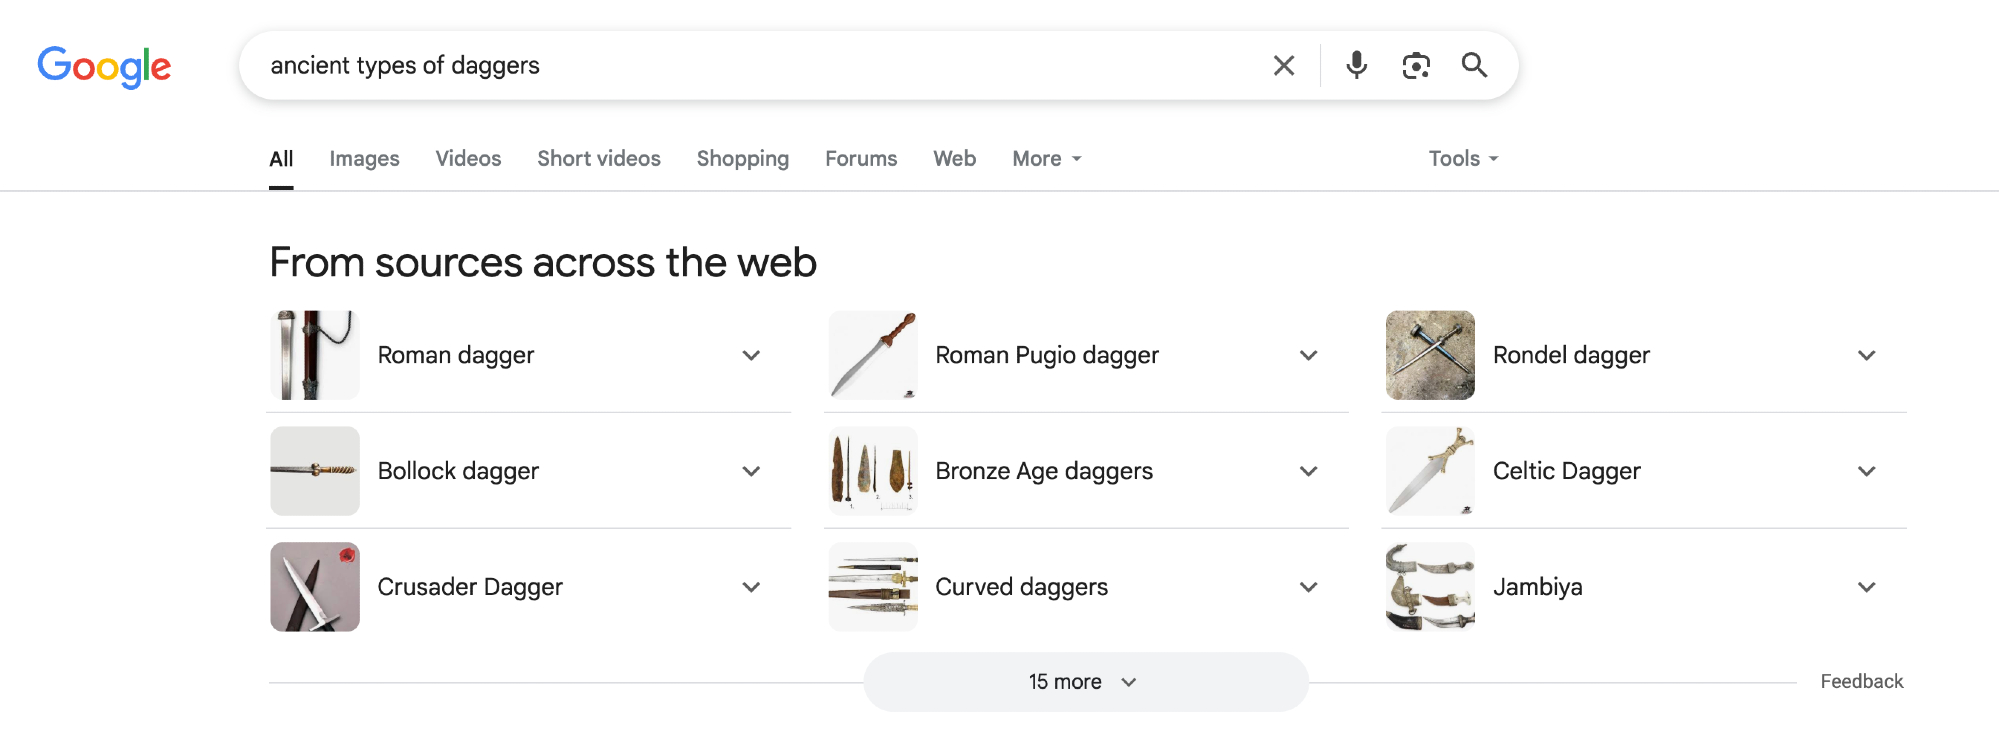Click the Roman Pugio dagger thumbnail image
1999x740 pixels.
click(x=873, y=355)
